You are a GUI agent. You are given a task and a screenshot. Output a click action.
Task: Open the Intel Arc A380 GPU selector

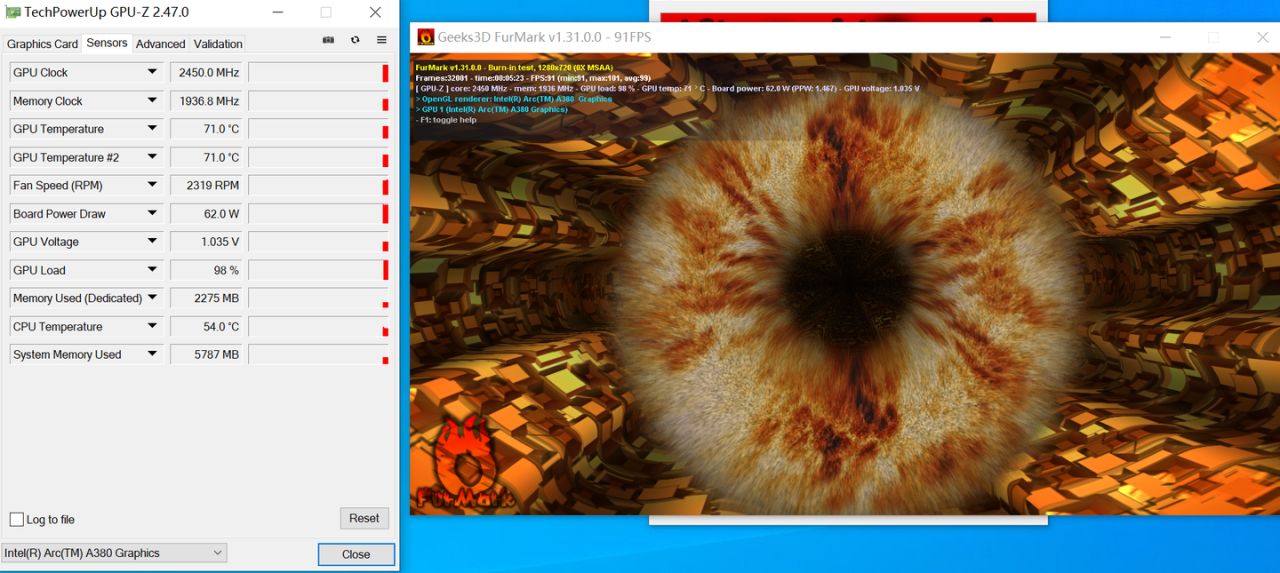[114, 553]
